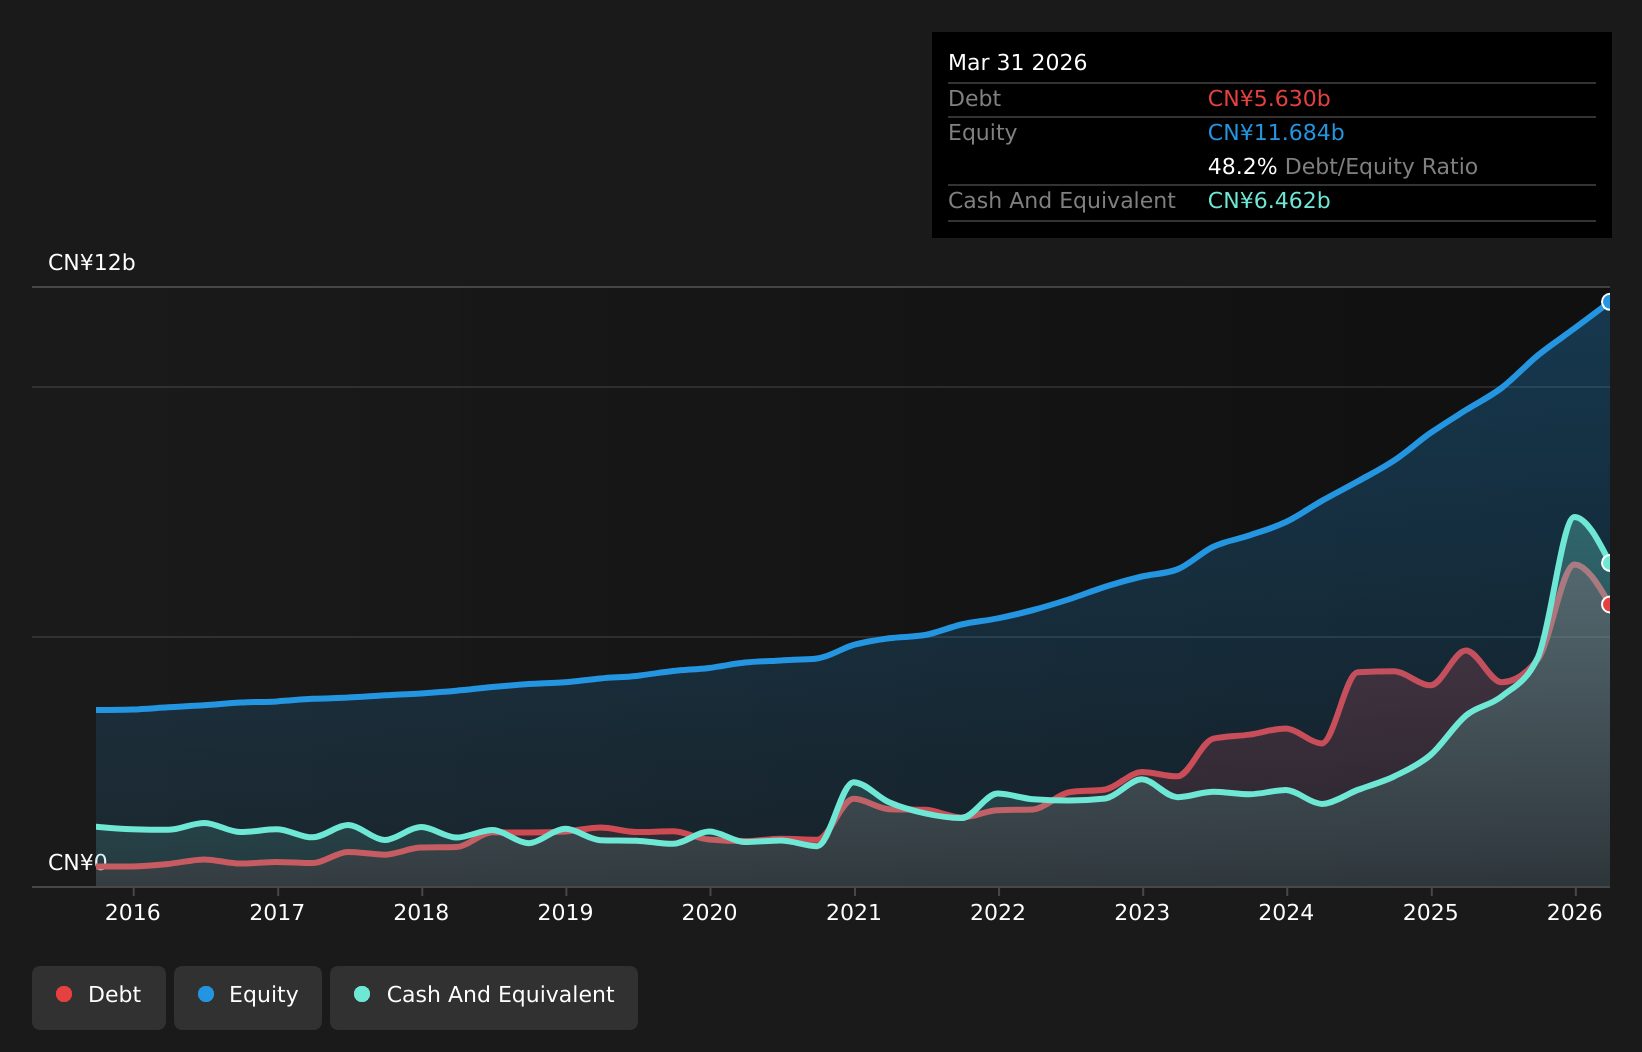
Task: Click the 2025 x-axis label
Action: point(1431,912)
